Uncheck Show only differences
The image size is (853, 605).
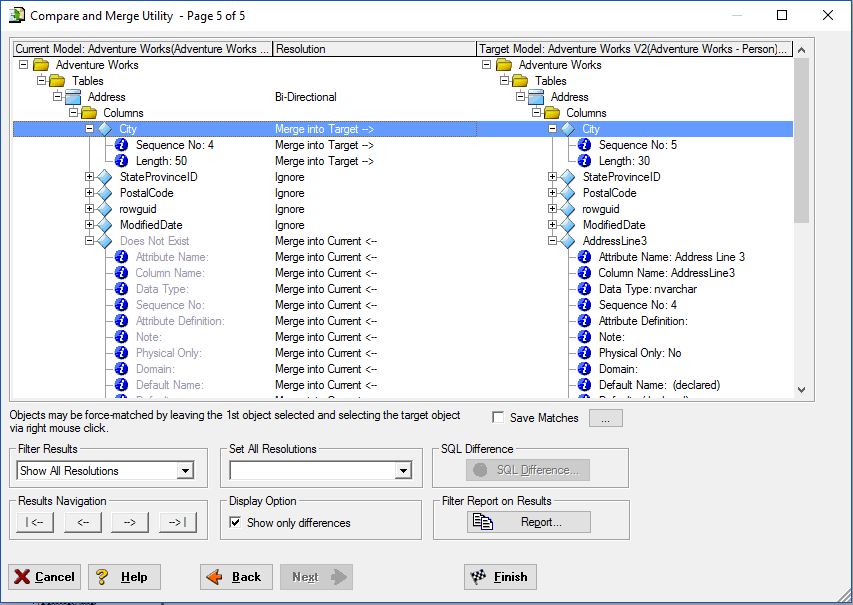click(235, 522)
